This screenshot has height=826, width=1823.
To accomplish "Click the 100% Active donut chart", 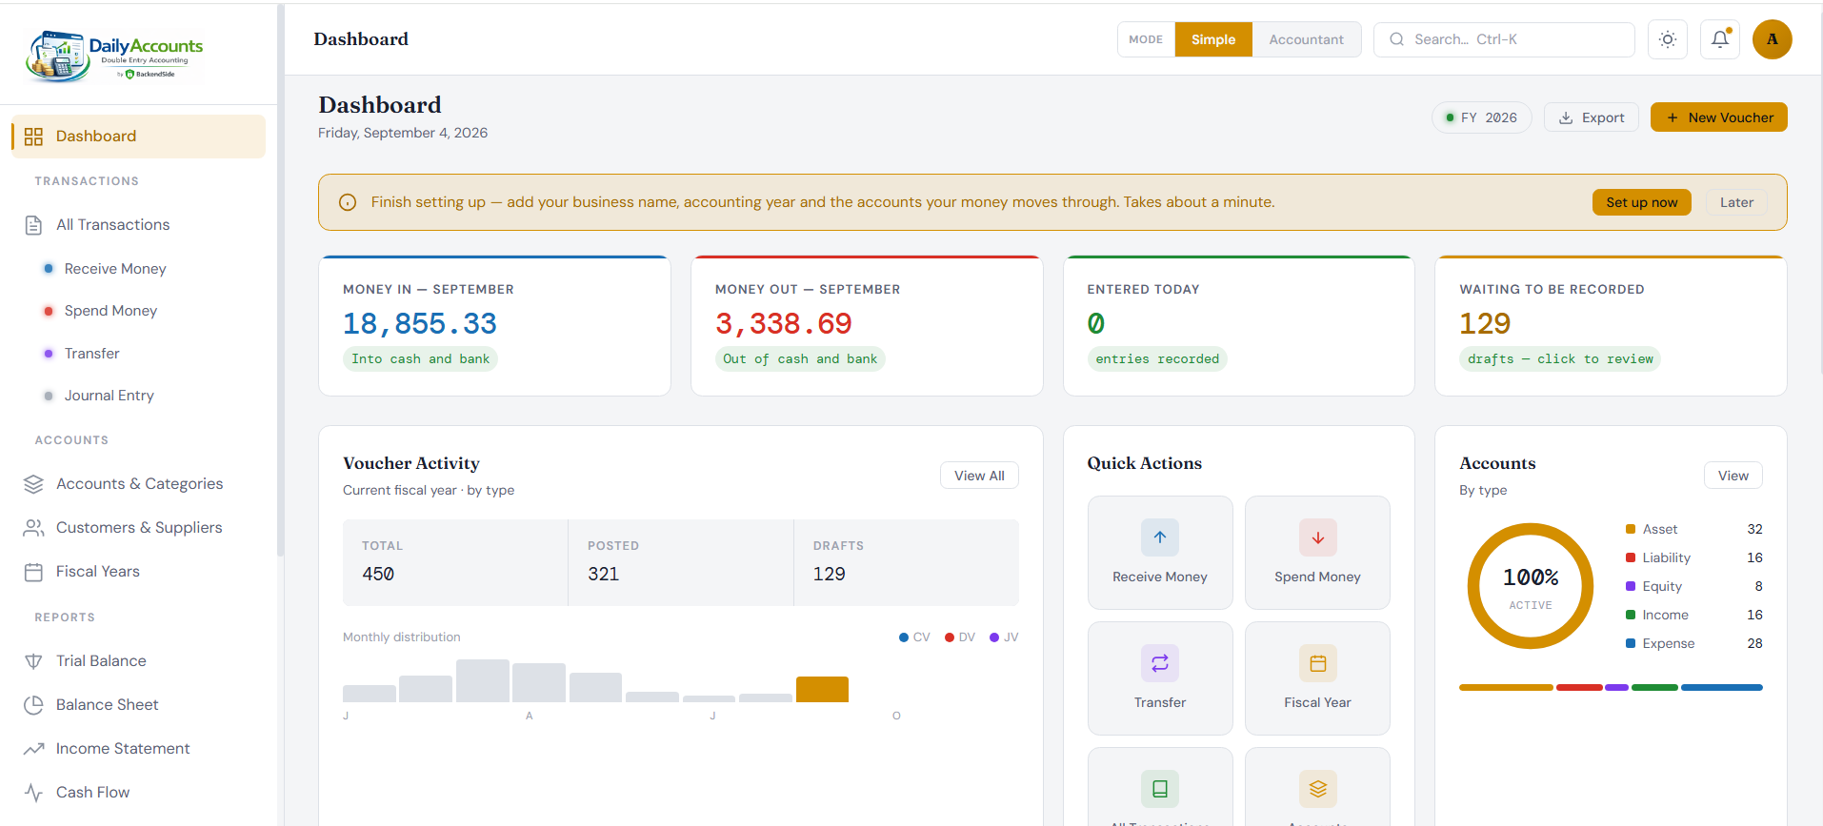I will tap(1530, 586).
